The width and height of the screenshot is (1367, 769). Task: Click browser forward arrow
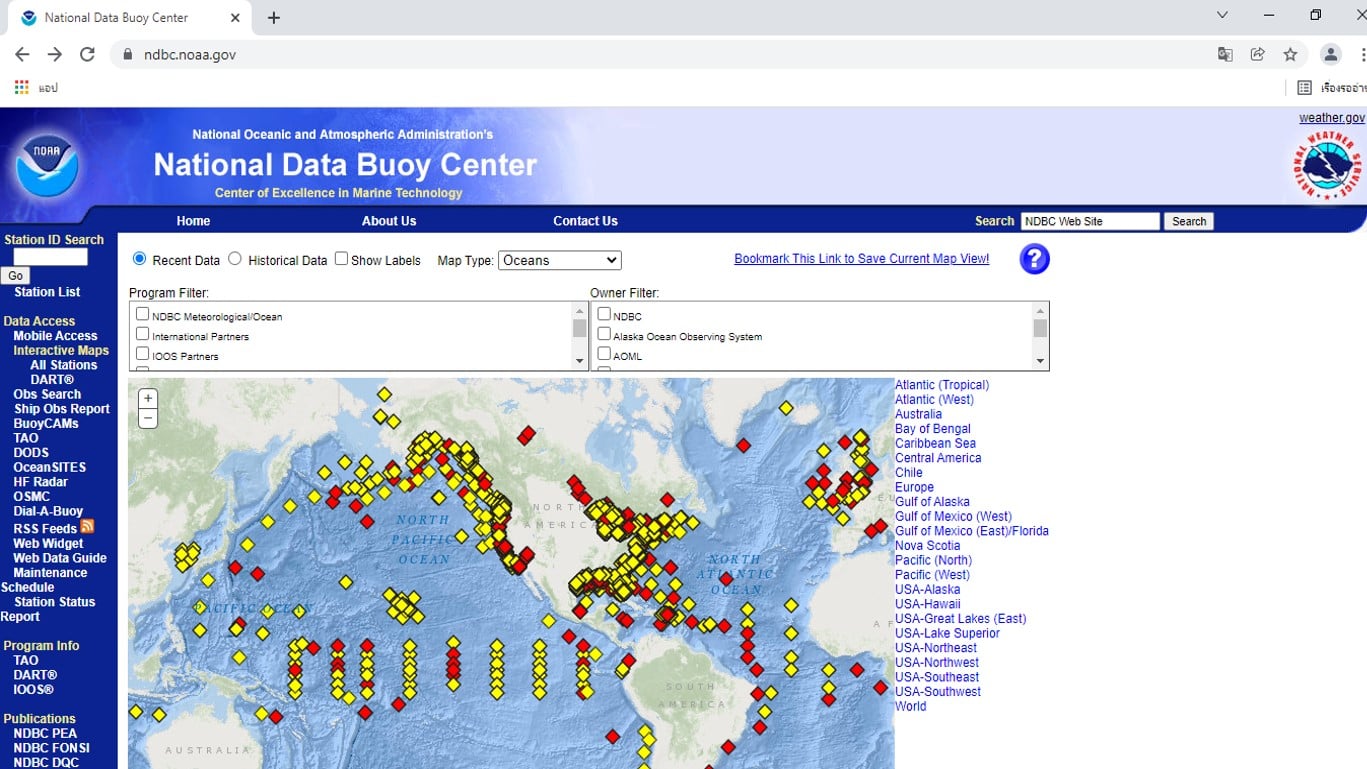click(x=55, y=54)
